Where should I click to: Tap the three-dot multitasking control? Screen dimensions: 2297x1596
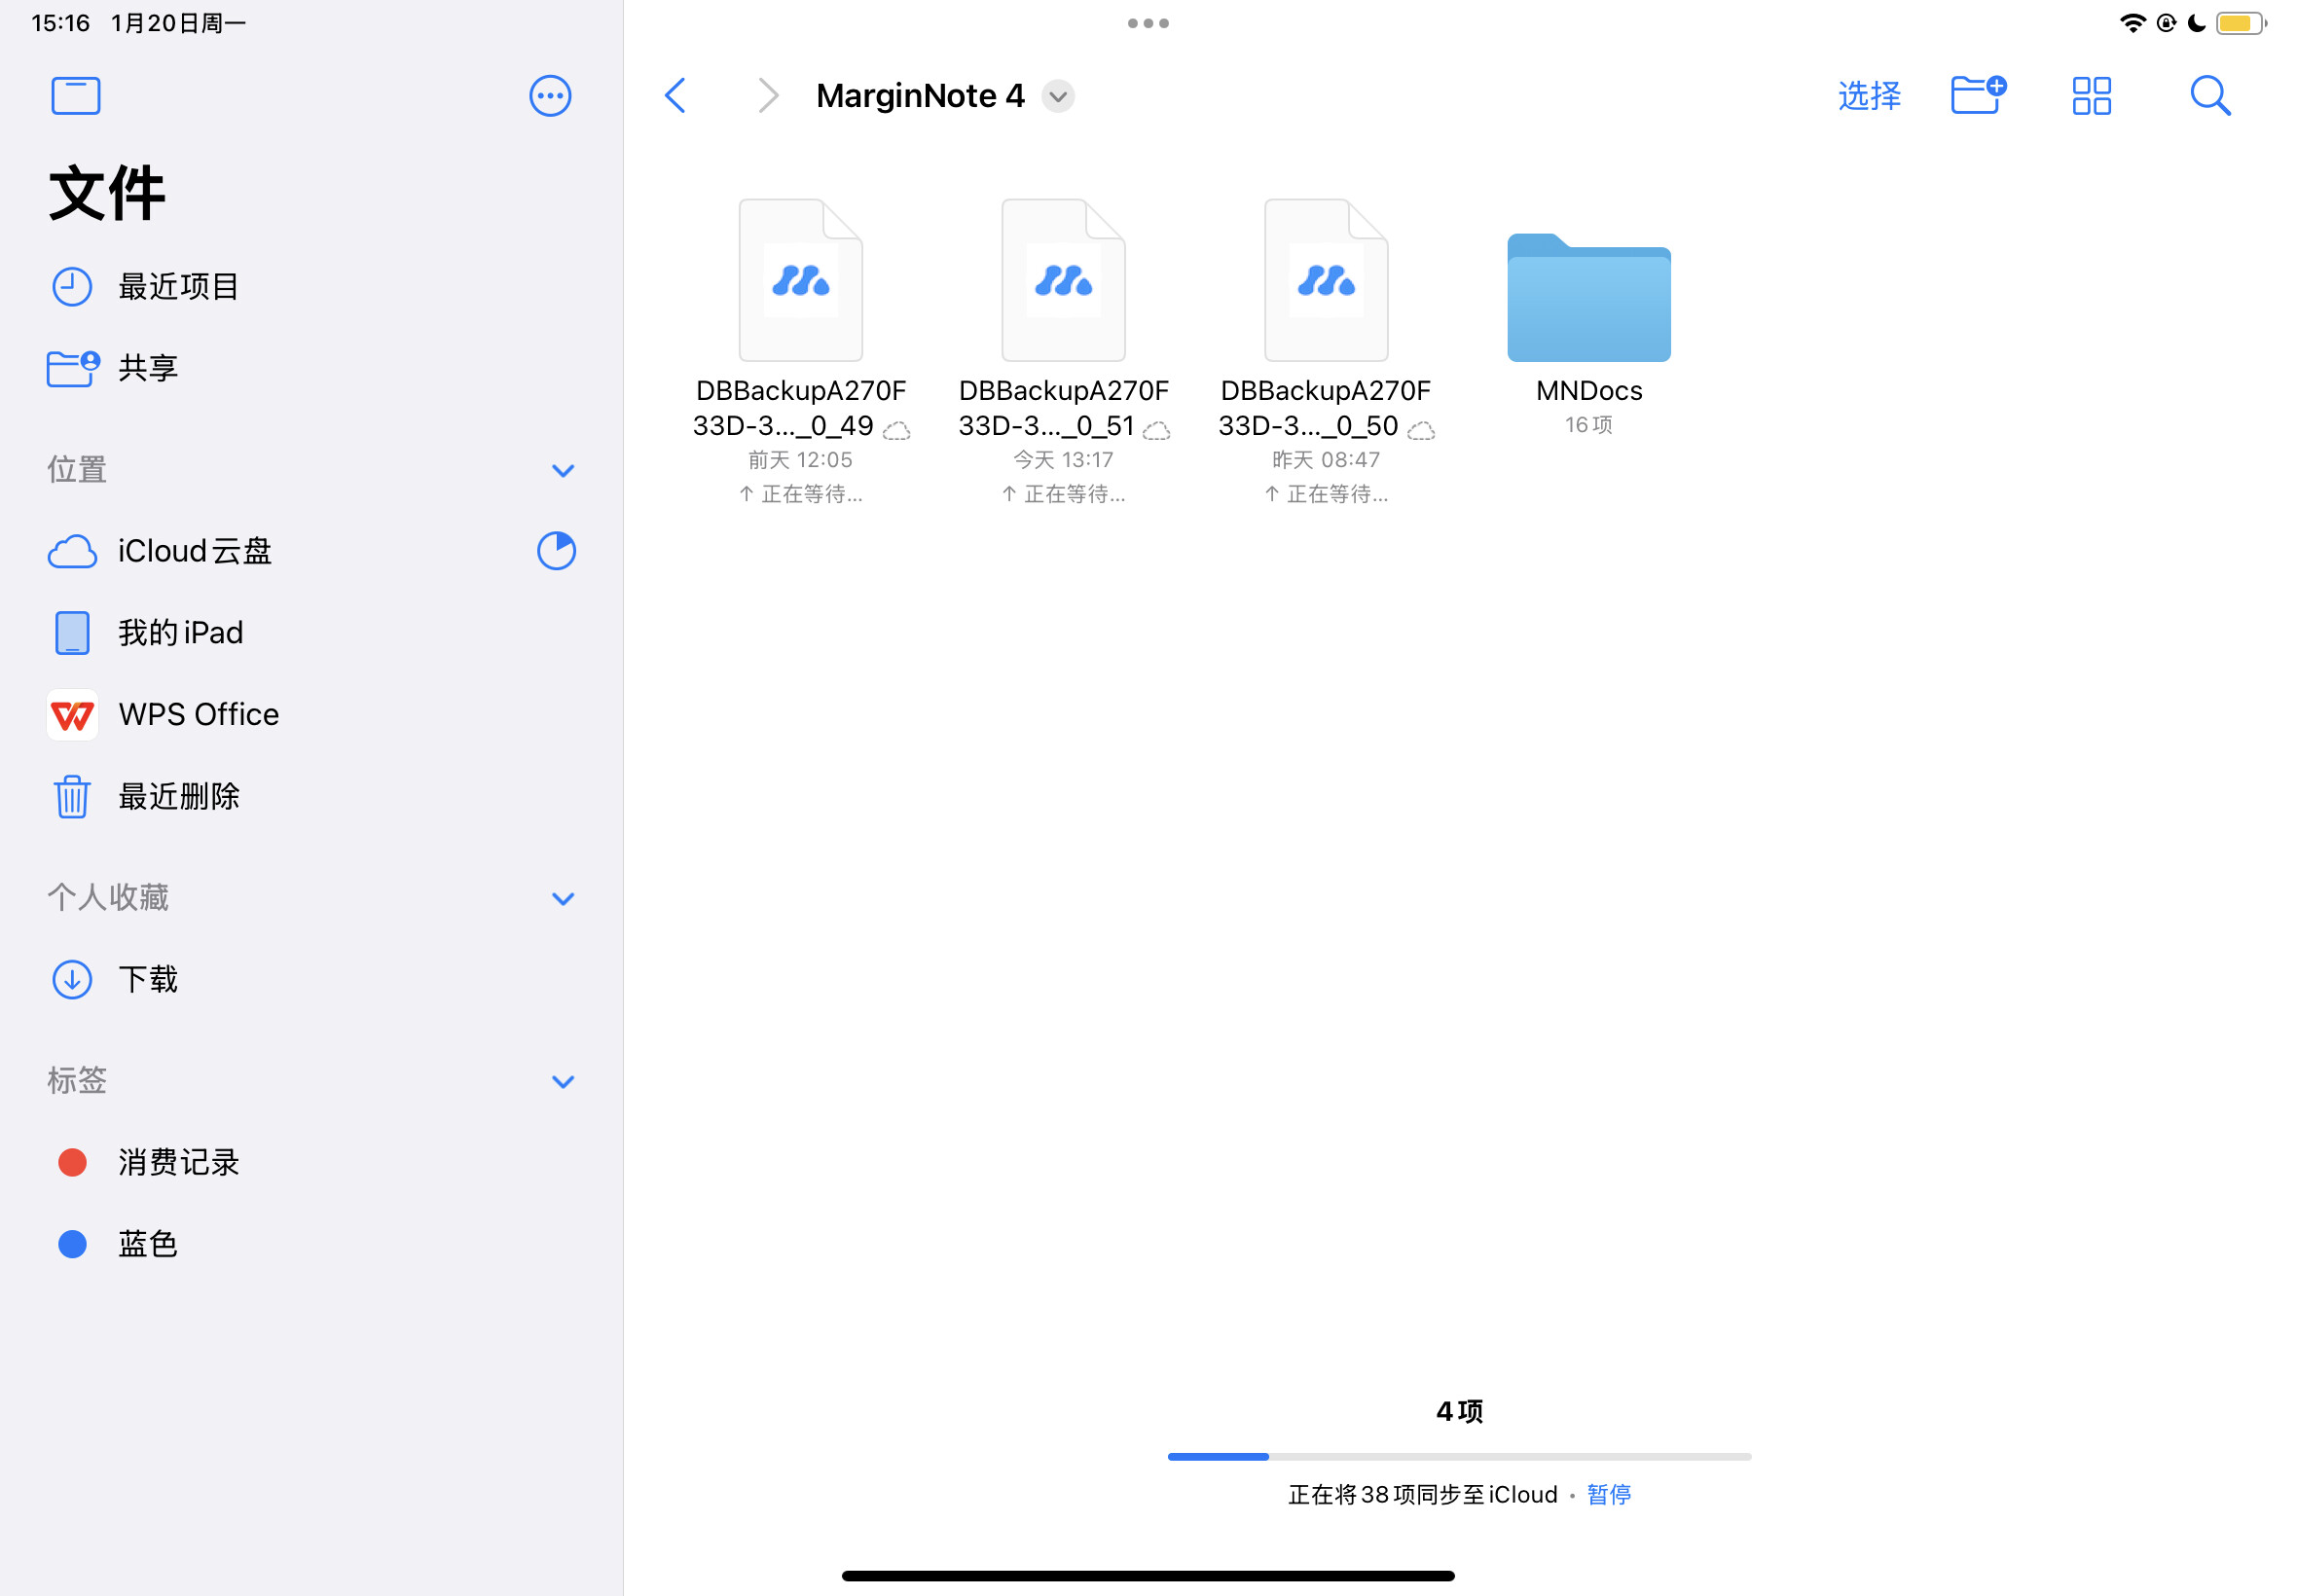(1148, 23)
